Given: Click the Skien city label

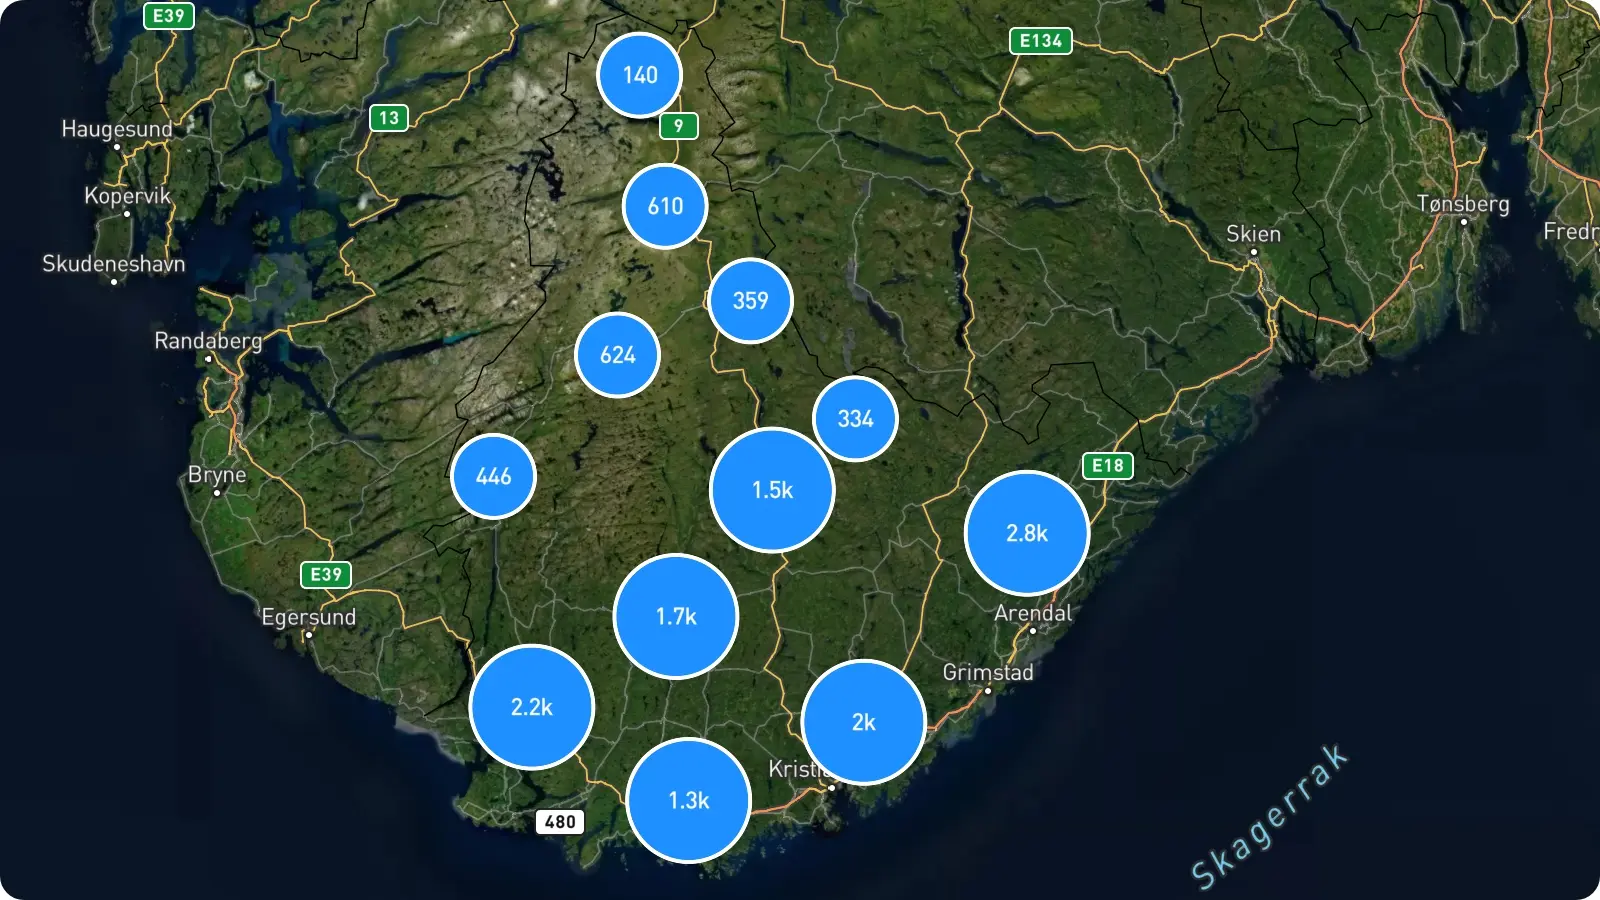Looking at the screenshot, I should [x=1253, y=234].
